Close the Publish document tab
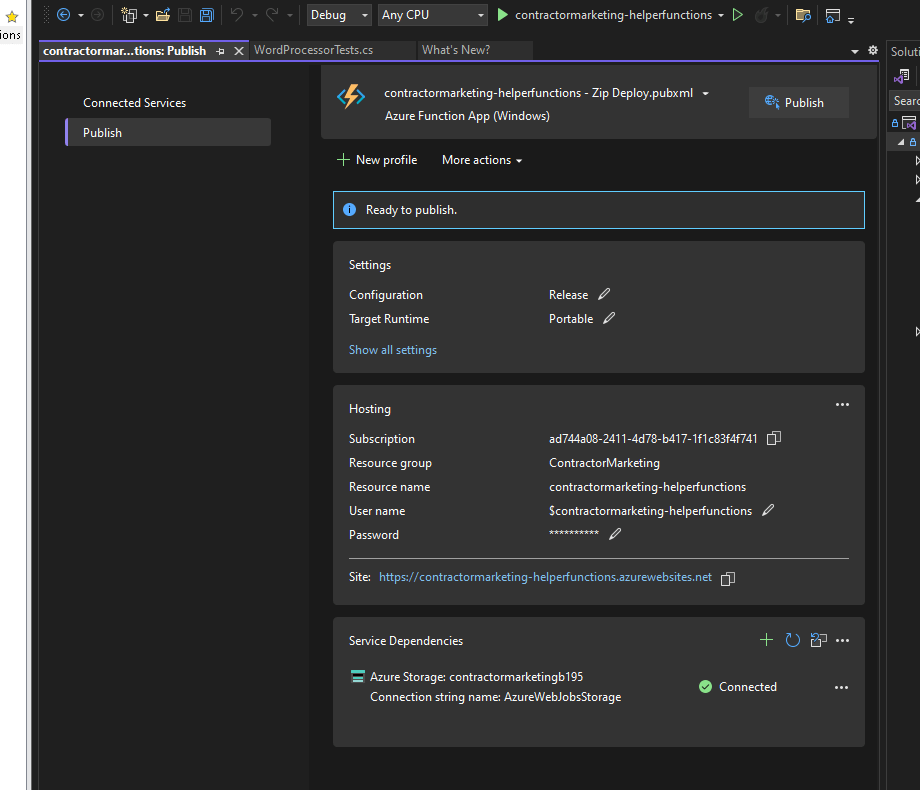Viewport: 920px width, 790px height. 239,51
